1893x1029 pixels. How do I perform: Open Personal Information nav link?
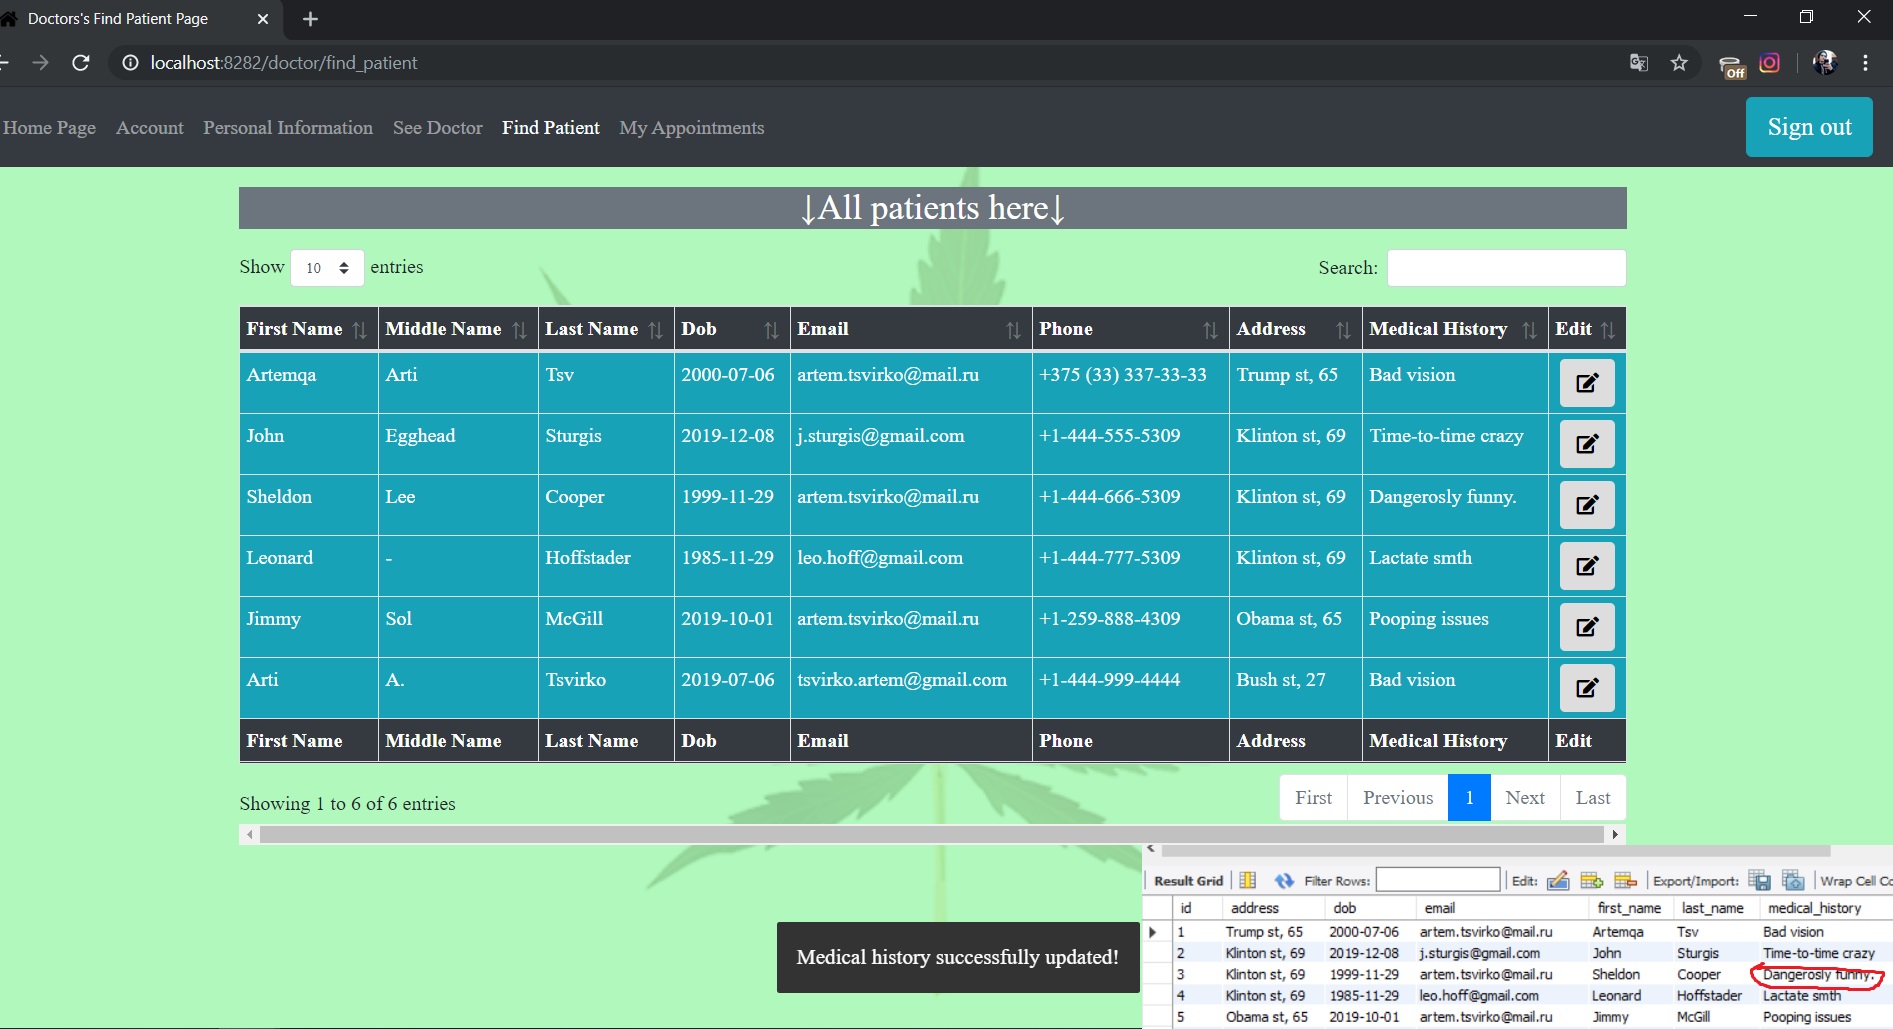(x=288, y=128)
